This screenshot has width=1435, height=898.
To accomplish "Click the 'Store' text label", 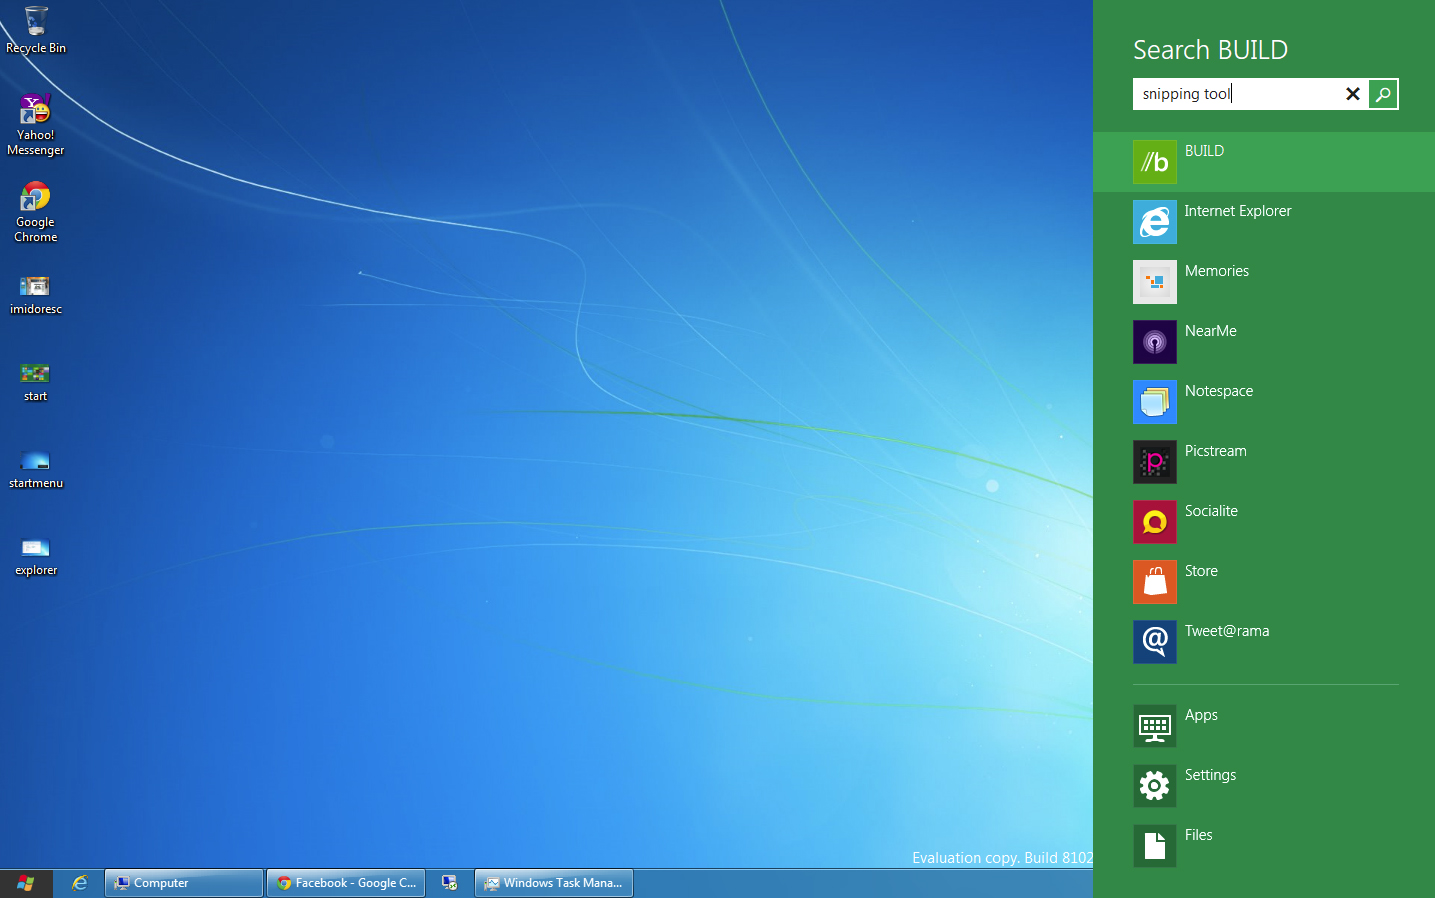I will [x=1201, y=571].
